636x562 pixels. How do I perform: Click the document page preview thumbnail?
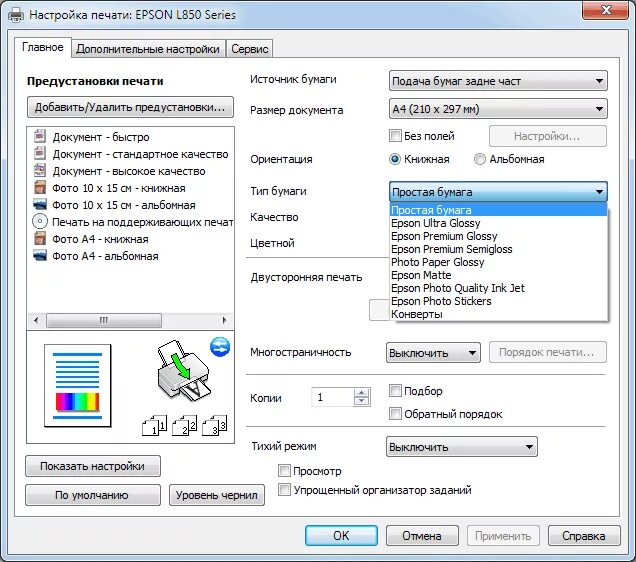(77, 386)
